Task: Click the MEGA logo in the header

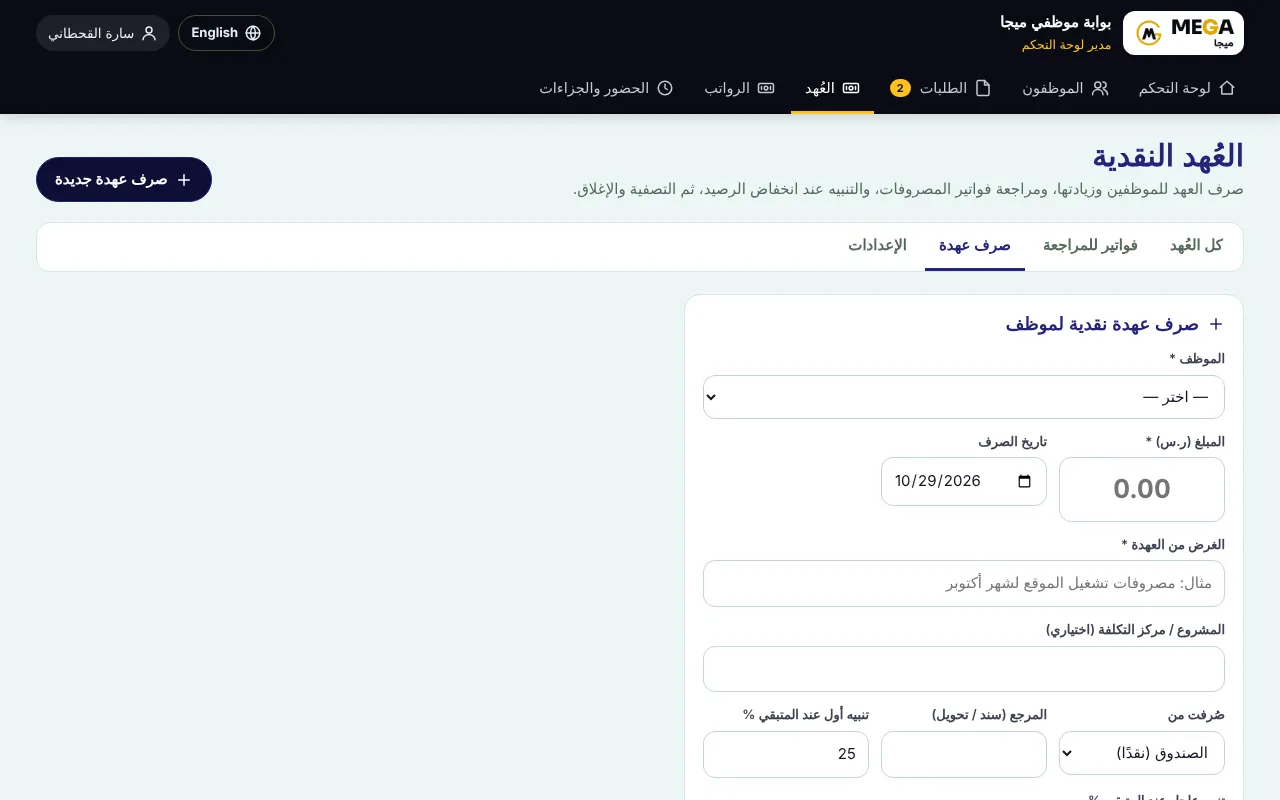Action: [x=1183, y=33]
